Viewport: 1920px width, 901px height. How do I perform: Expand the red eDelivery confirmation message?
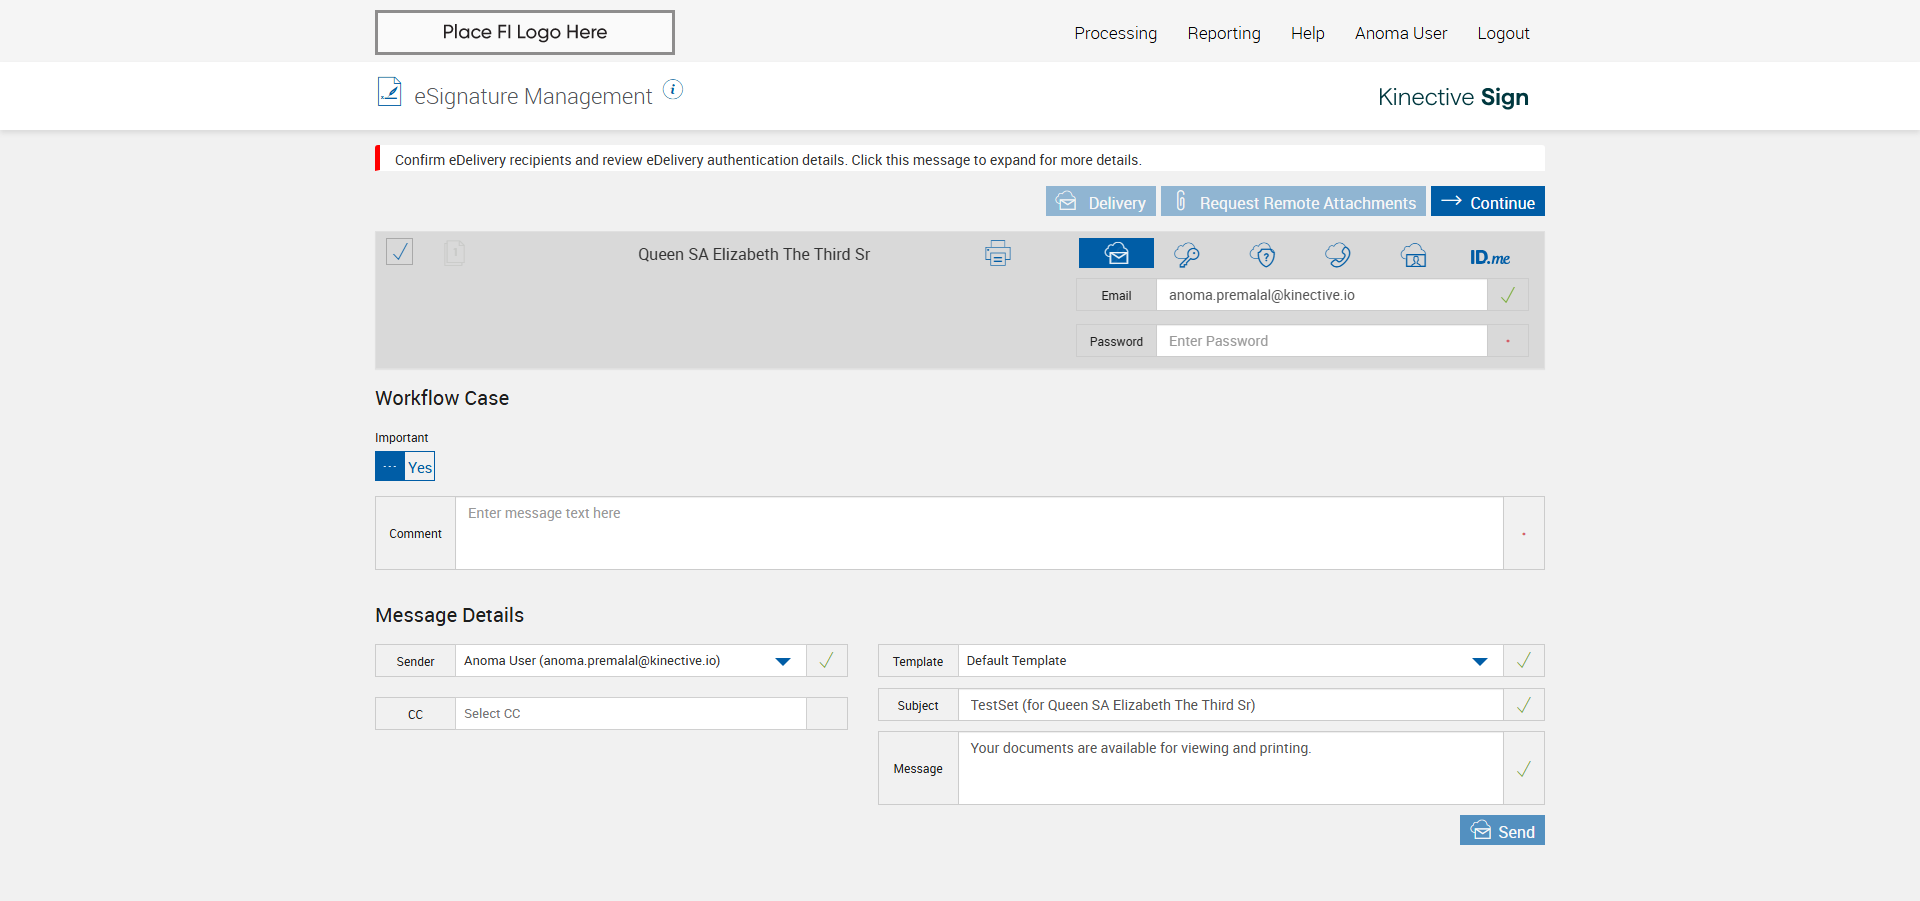point(767,160)
